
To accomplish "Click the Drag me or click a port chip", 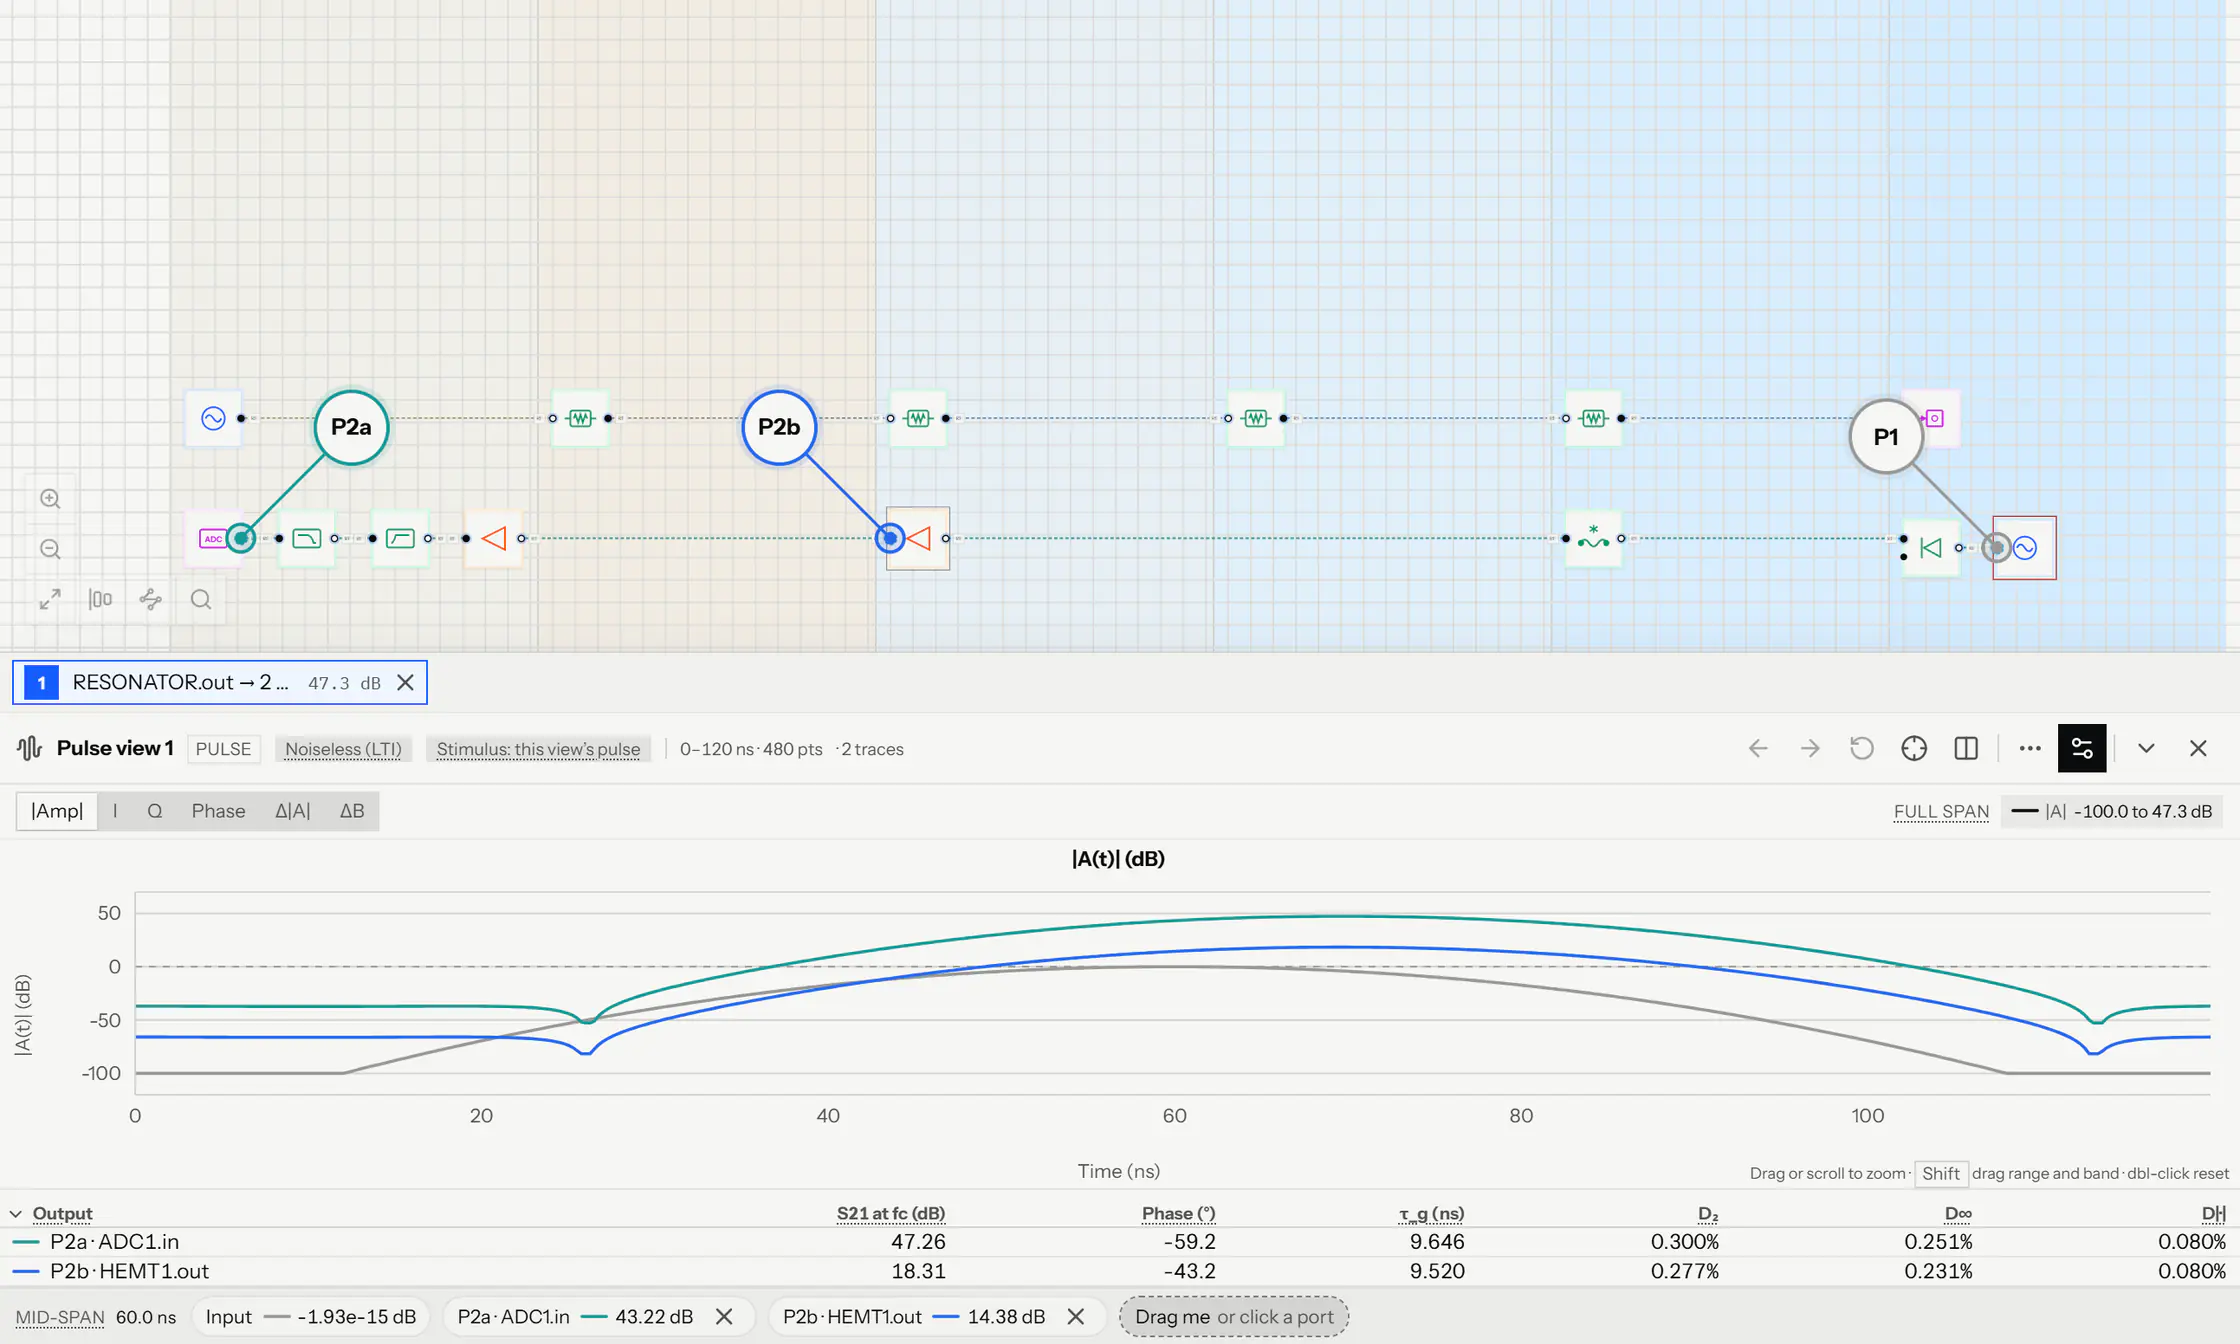I will (1234, 1316).
